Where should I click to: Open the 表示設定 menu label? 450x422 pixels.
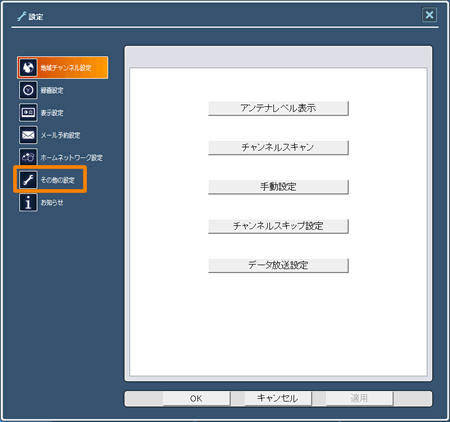click(x=52, y=113)
